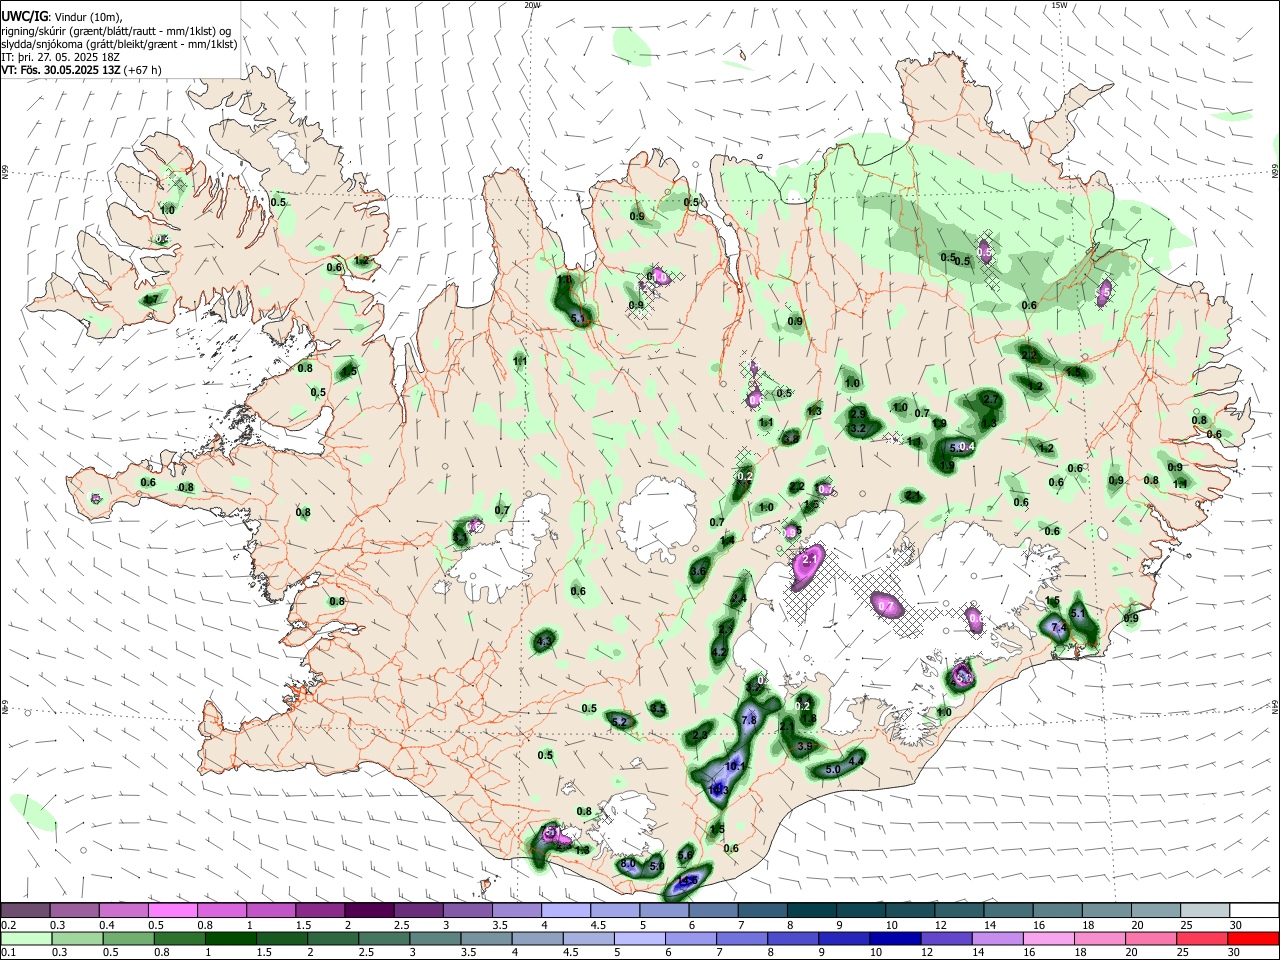Pick the lower-scale pink swatch at 20
Viewport: 1280px width, 960px height.
click(1152, 938)
